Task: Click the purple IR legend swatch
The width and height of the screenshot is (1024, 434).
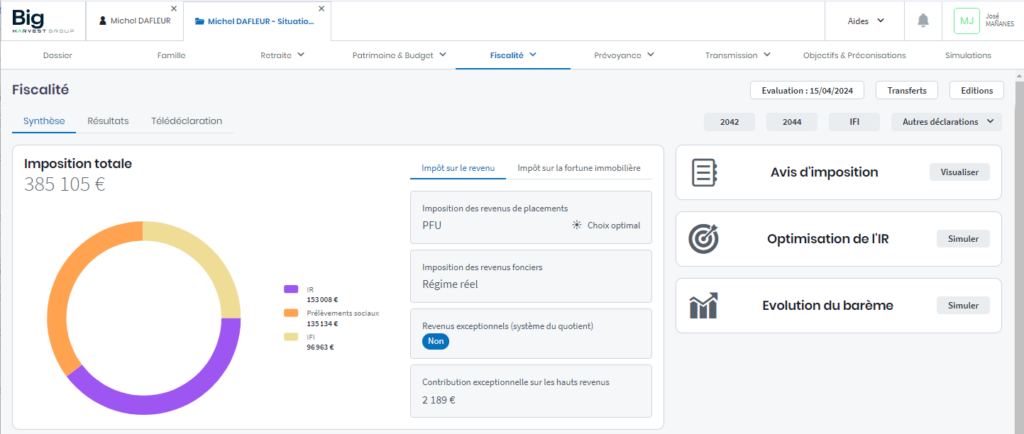Action: click(291, 289)
